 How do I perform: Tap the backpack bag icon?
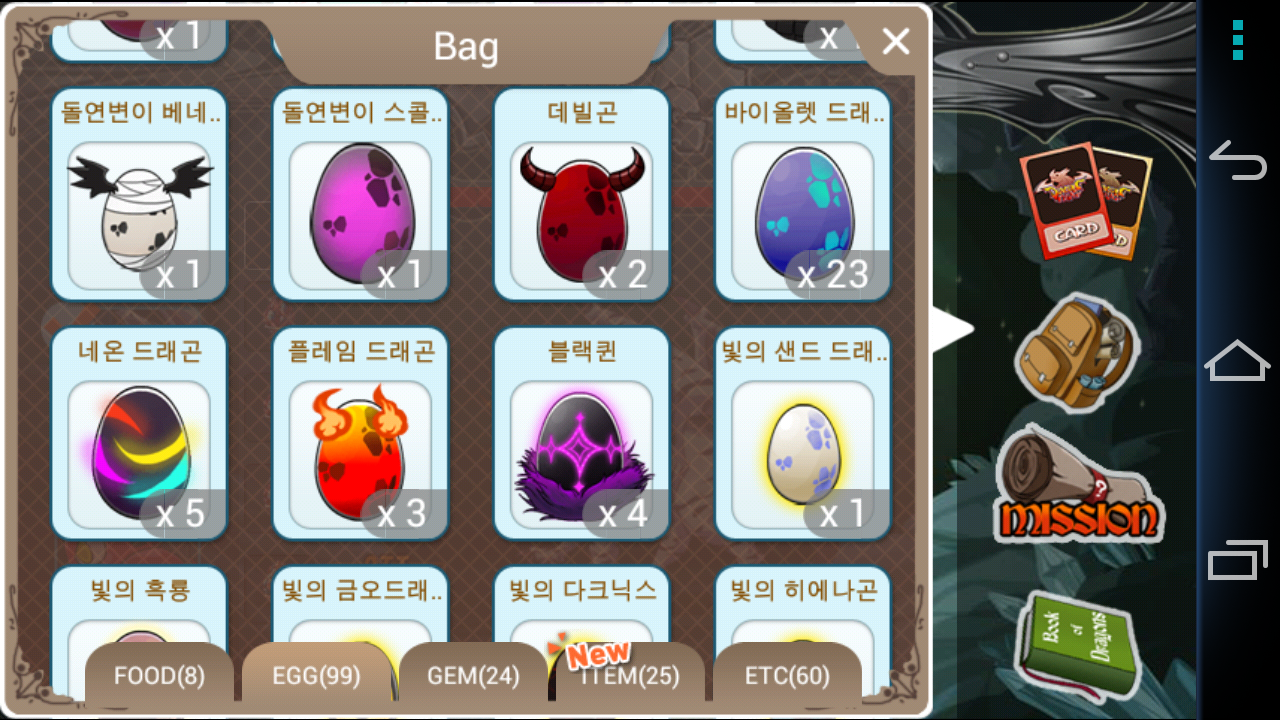point(1075,352)
